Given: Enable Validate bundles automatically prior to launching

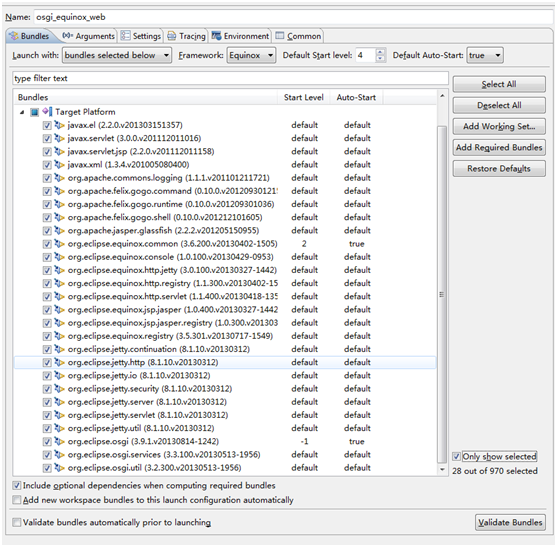Looking at the screenshot, I should (x=17, y=522).
